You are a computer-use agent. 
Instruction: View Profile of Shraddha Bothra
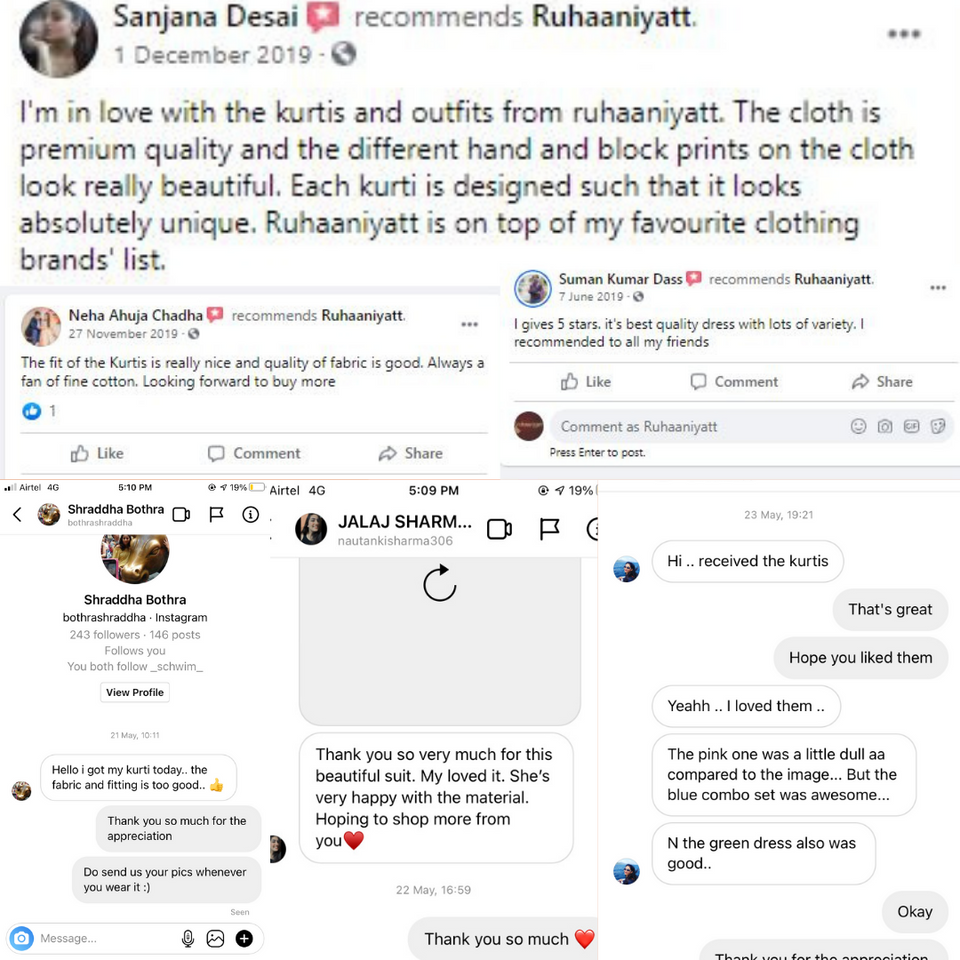pos(135,692)
